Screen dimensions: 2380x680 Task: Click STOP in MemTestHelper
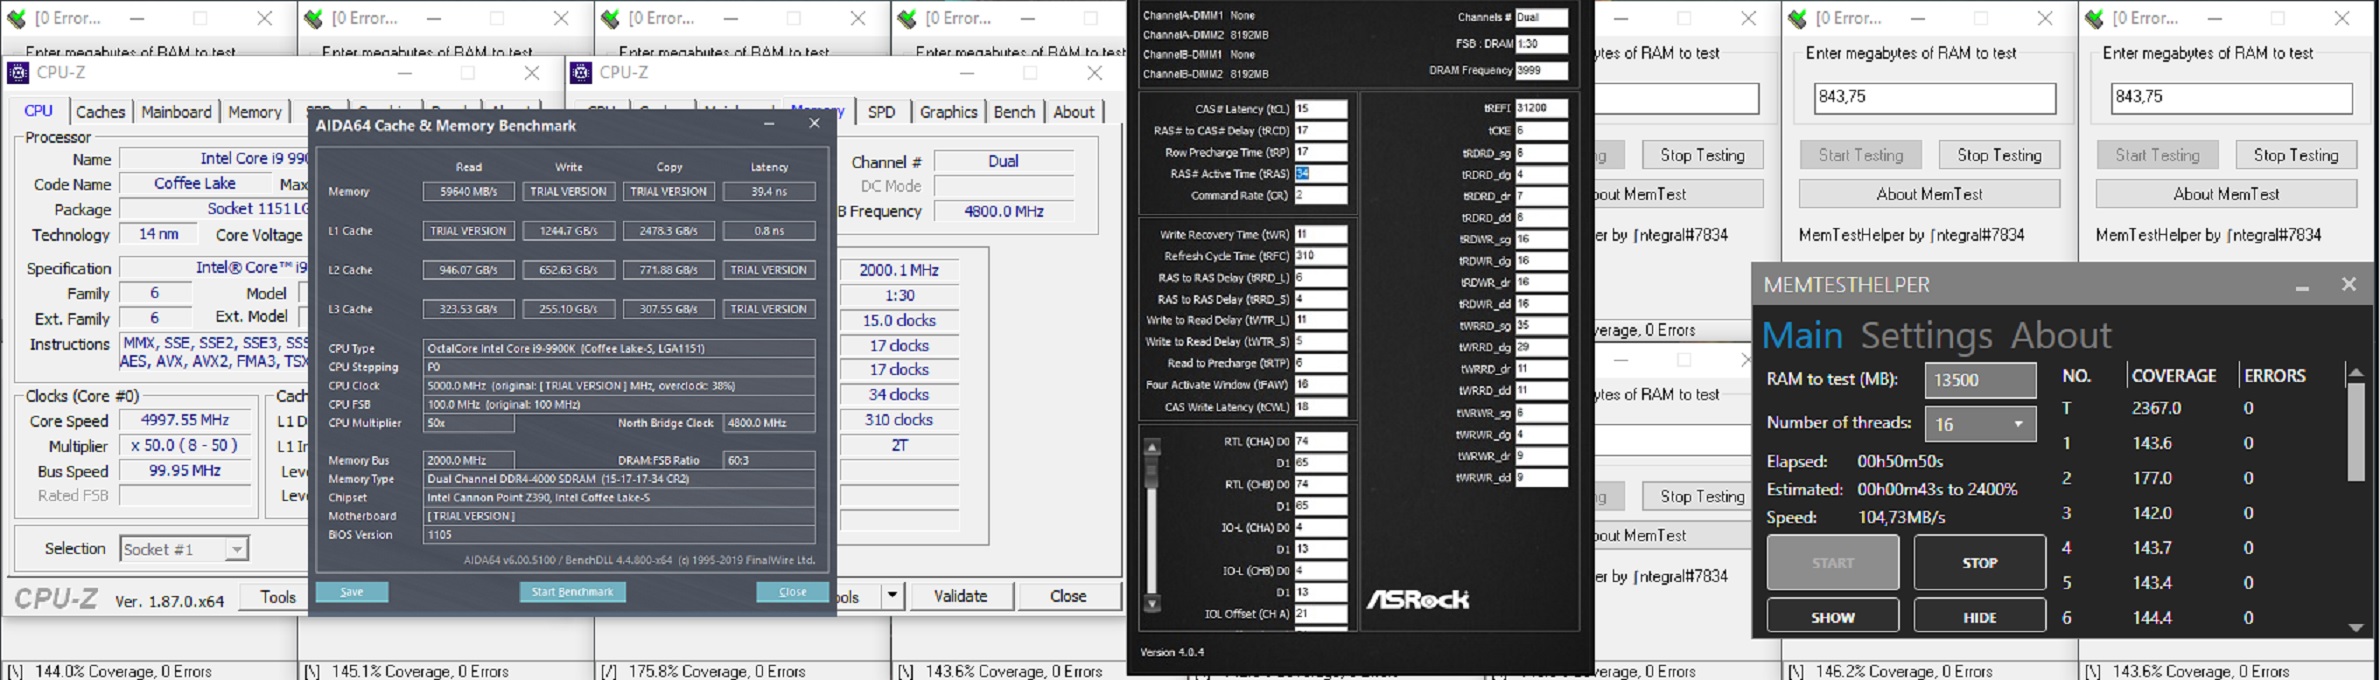pos(1979,563)
